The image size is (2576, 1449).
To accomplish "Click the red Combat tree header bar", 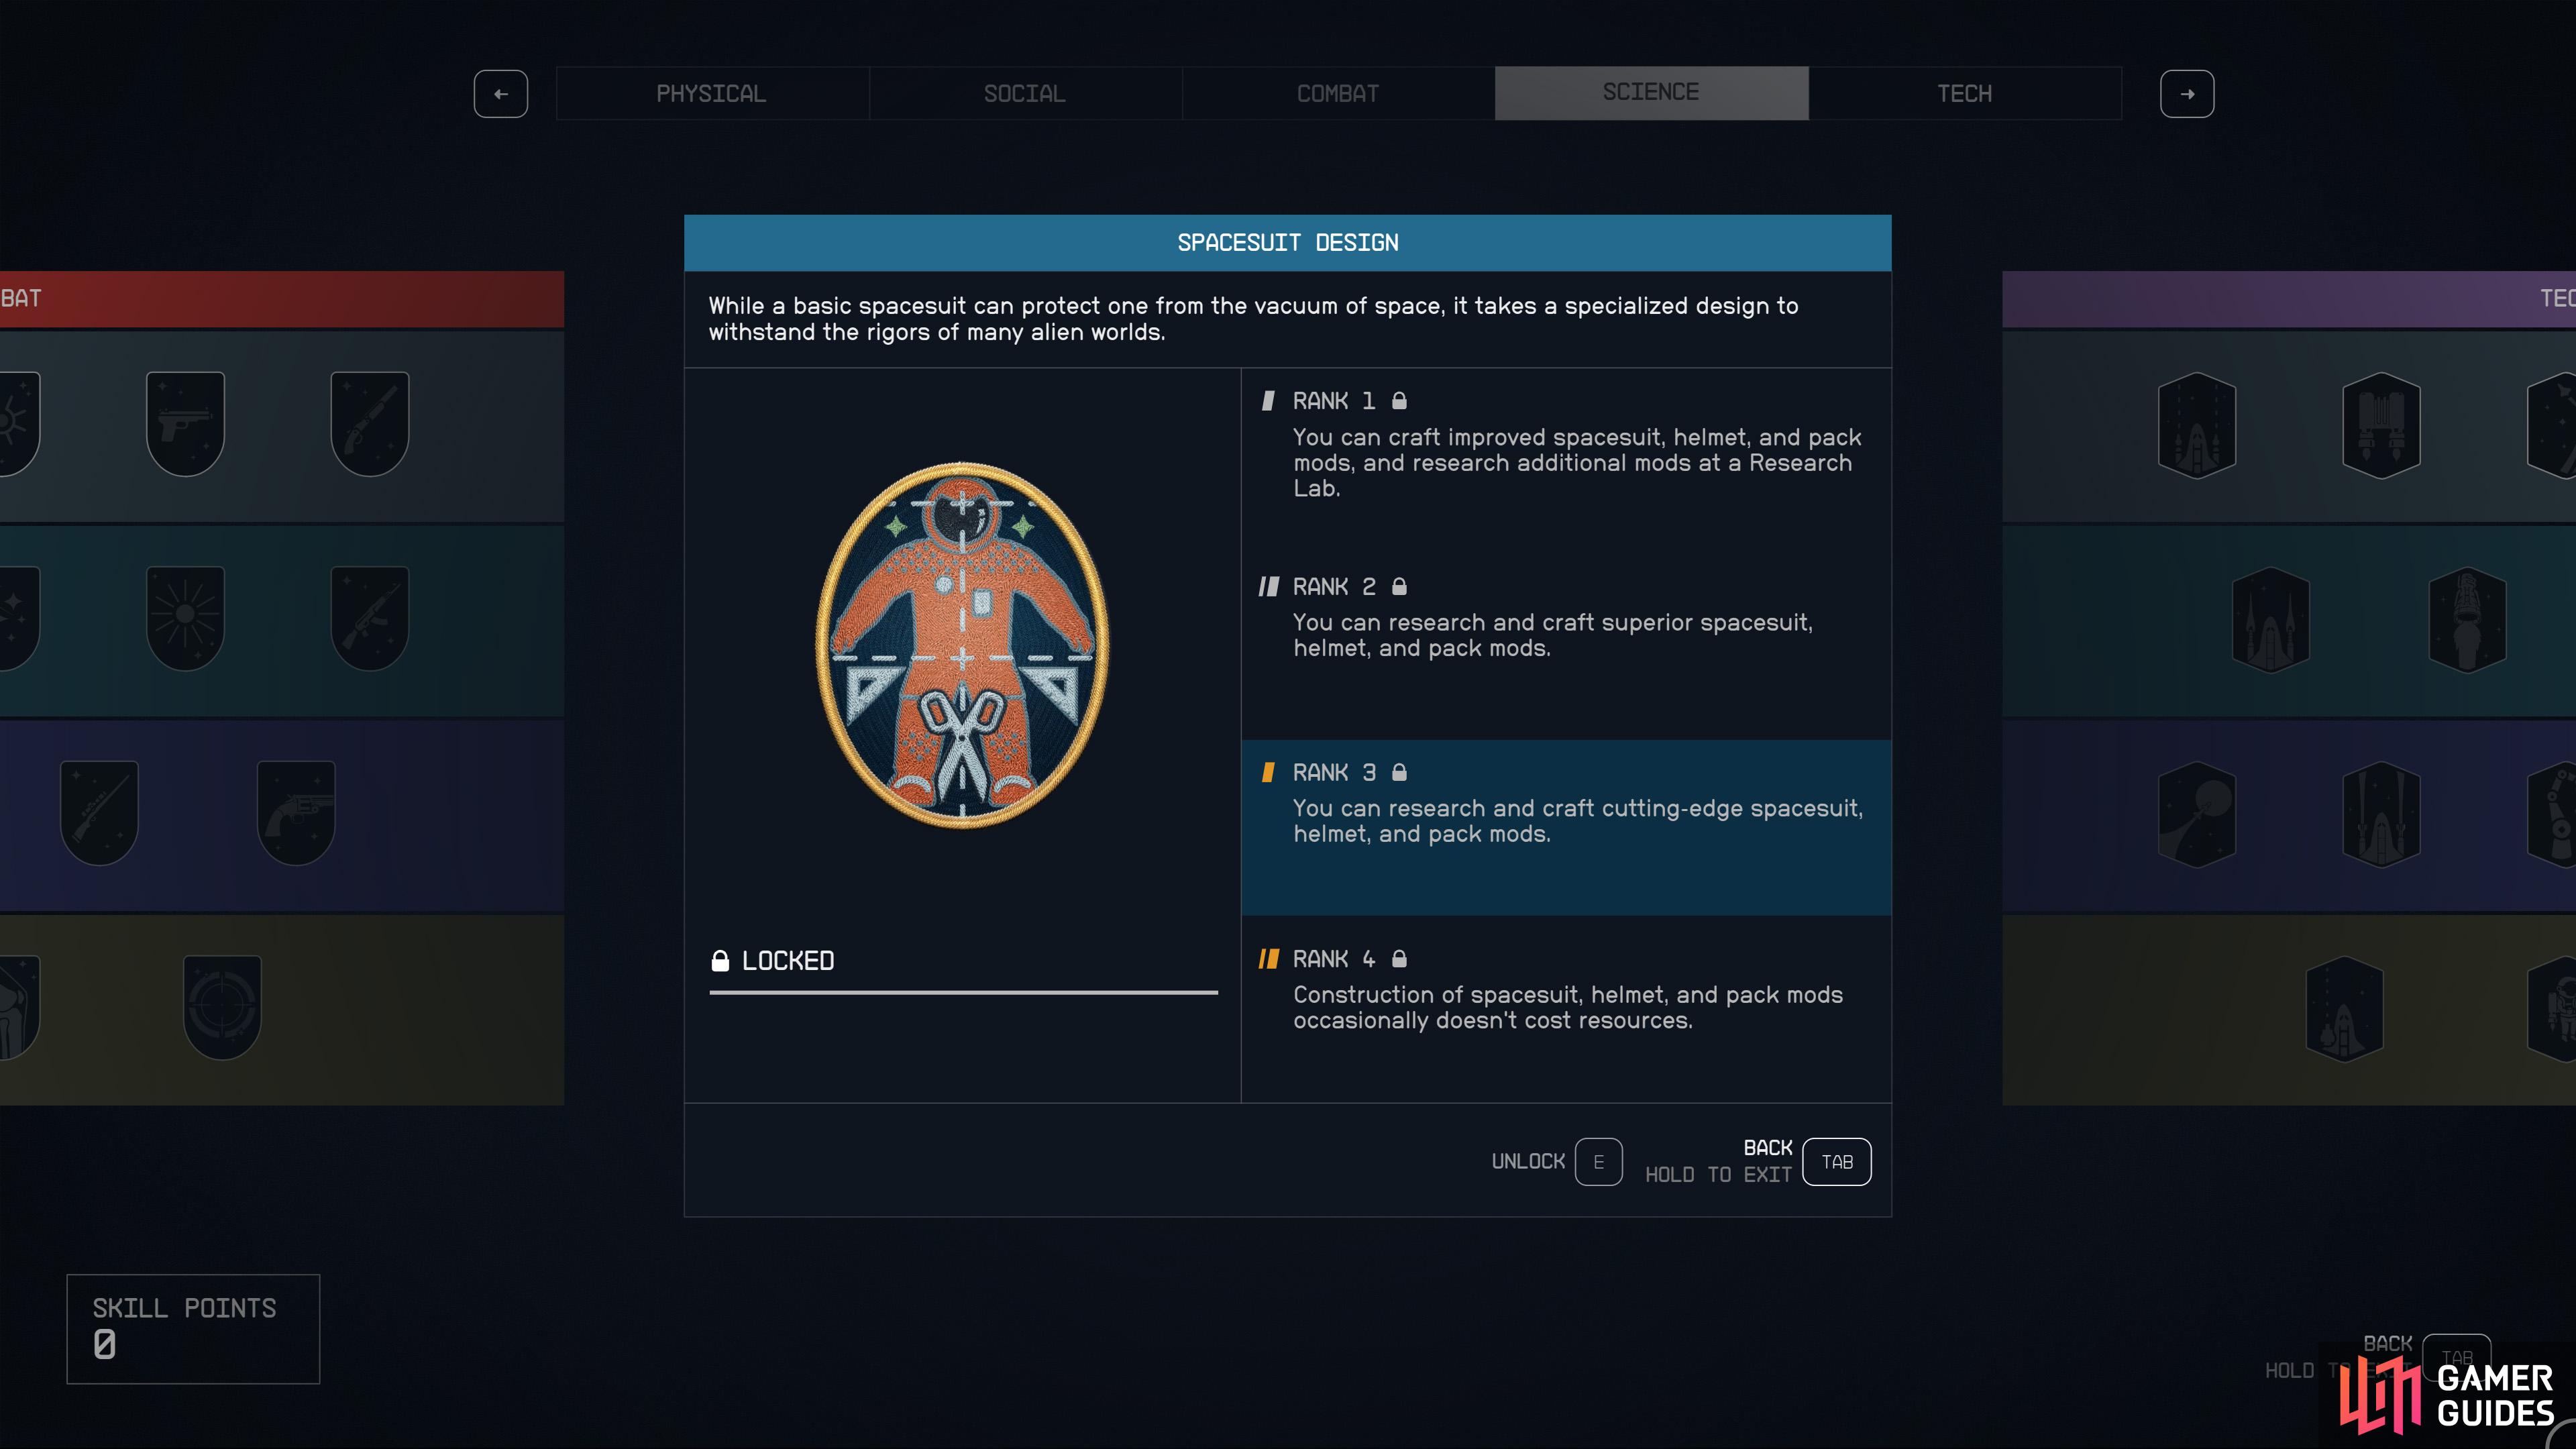I will pos(282,298).
